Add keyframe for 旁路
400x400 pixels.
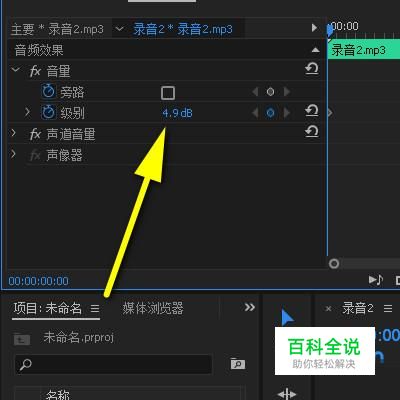point(270,92)
